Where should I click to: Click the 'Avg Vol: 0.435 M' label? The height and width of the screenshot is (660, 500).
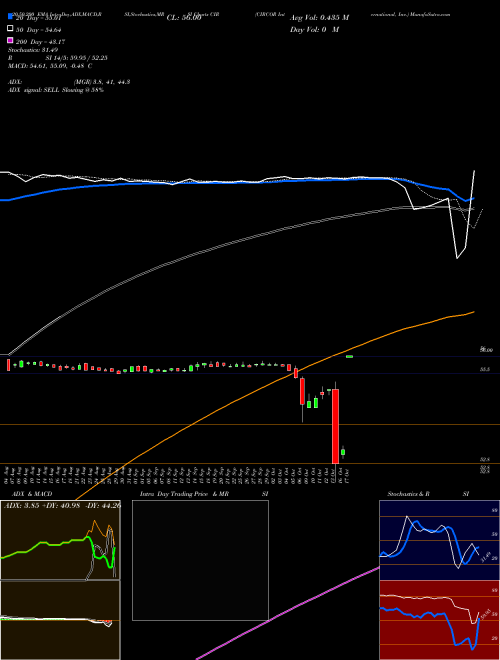click(319, 18)
